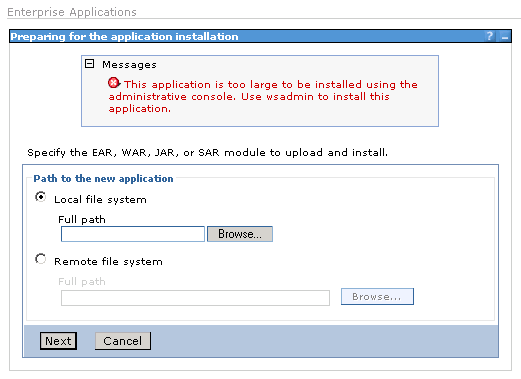521x379 pixels.
Task: Open the help question mark icon
Action: pos(489,36)
